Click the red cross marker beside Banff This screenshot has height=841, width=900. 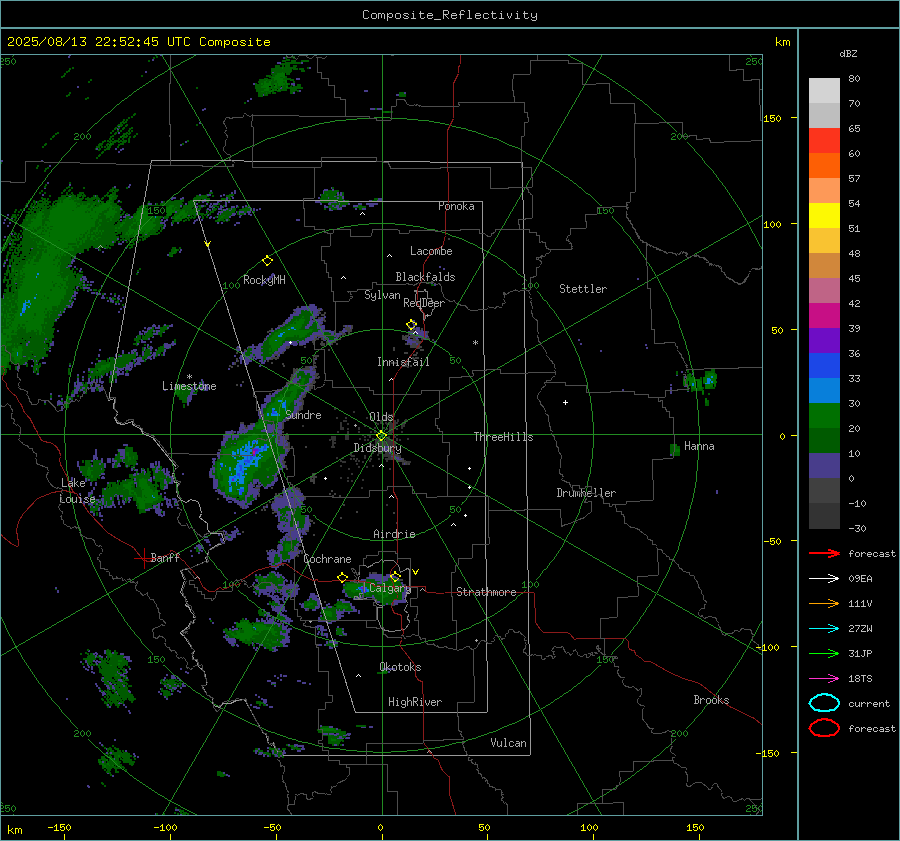coord(143,558)
